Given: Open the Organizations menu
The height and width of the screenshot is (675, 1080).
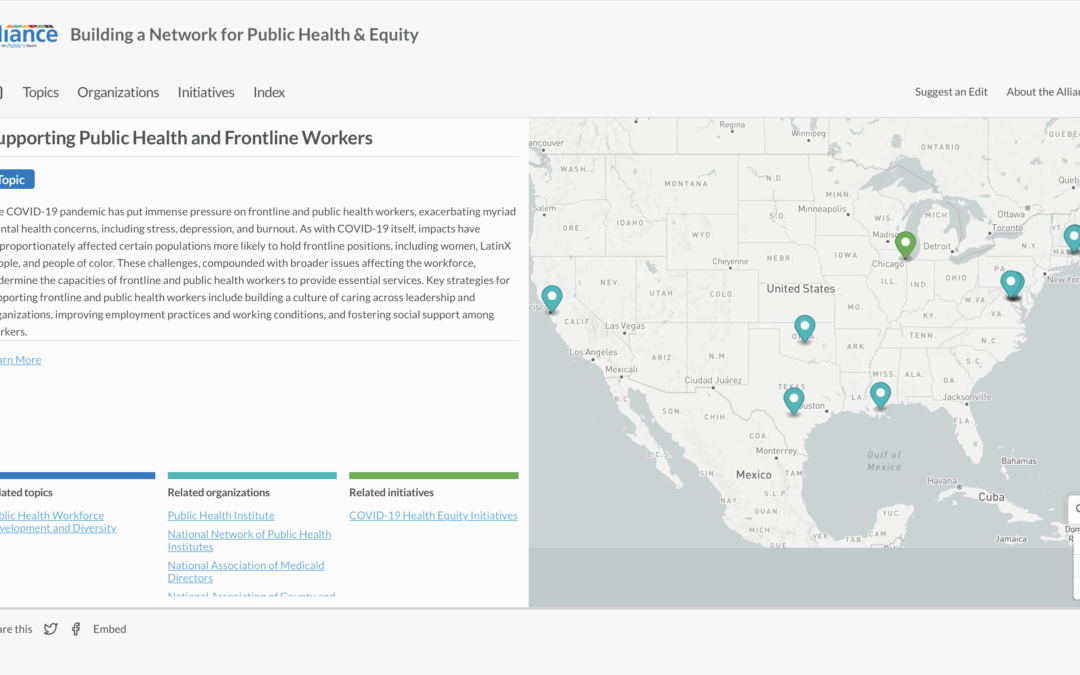Looking at the screenshot, I should [118, 92].
